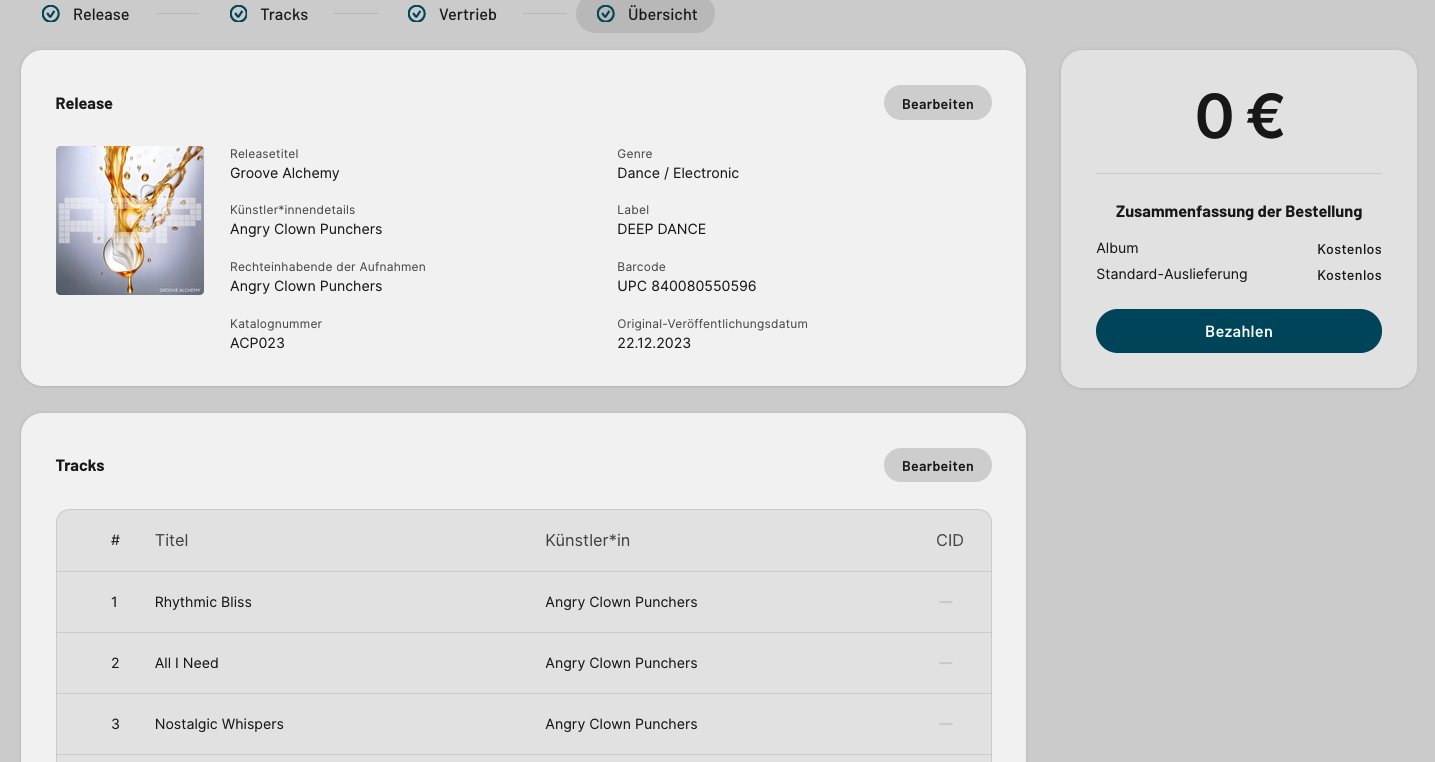Click the Bezahlen button
The height and width of the screenshot is (762, 1435).
[x=1238, y=331]
